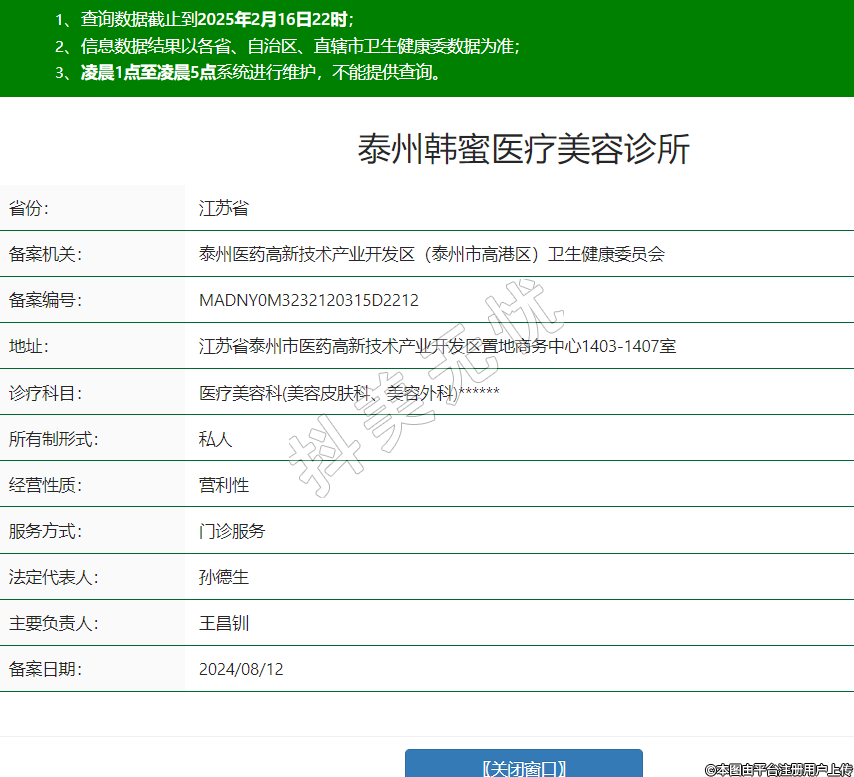Click the query data cutoff date notice
Screen dimensions: 854x777
pos(216,19)
